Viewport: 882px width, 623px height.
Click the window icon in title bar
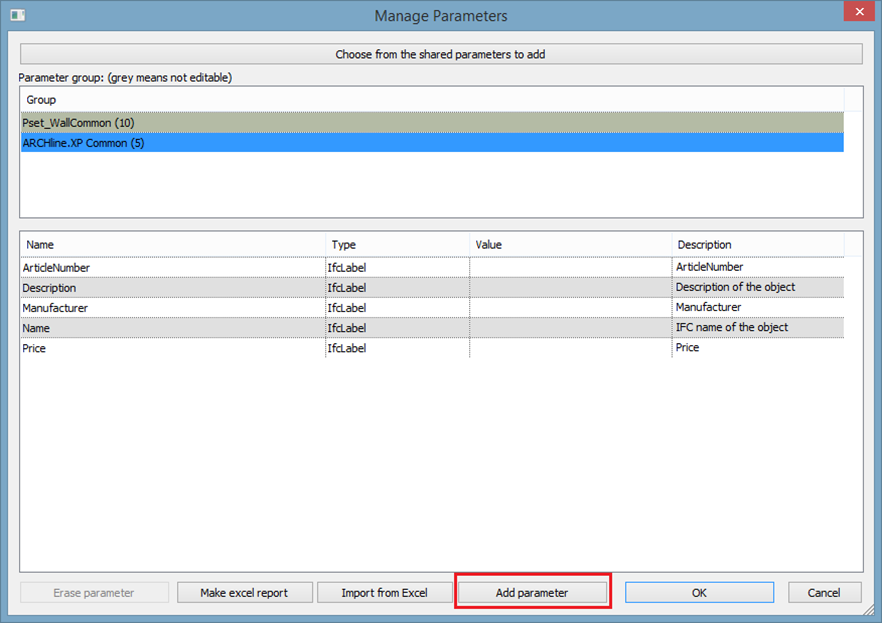click(x=17, y=16)
